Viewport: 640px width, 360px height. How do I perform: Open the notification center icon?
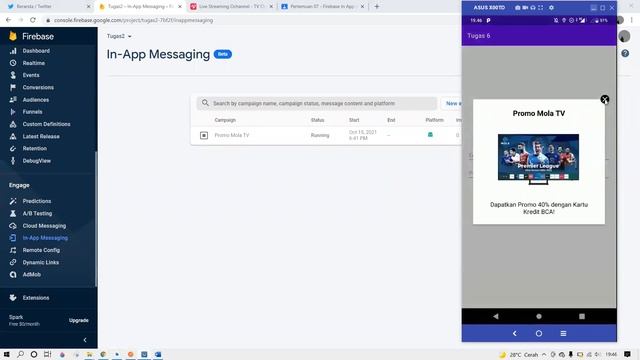(627, 354)
